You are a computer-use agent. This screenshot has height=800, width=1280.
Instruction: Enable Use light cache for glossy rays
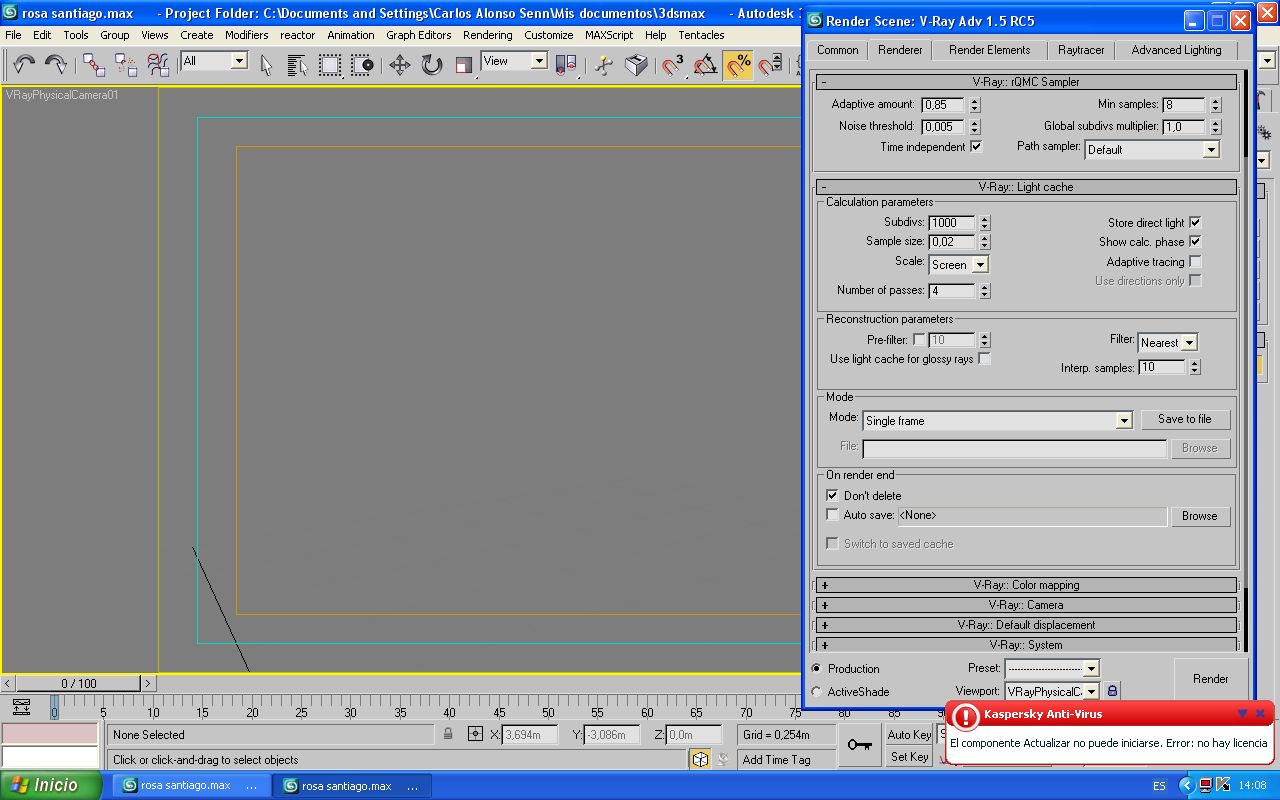[x=984, y=359]
